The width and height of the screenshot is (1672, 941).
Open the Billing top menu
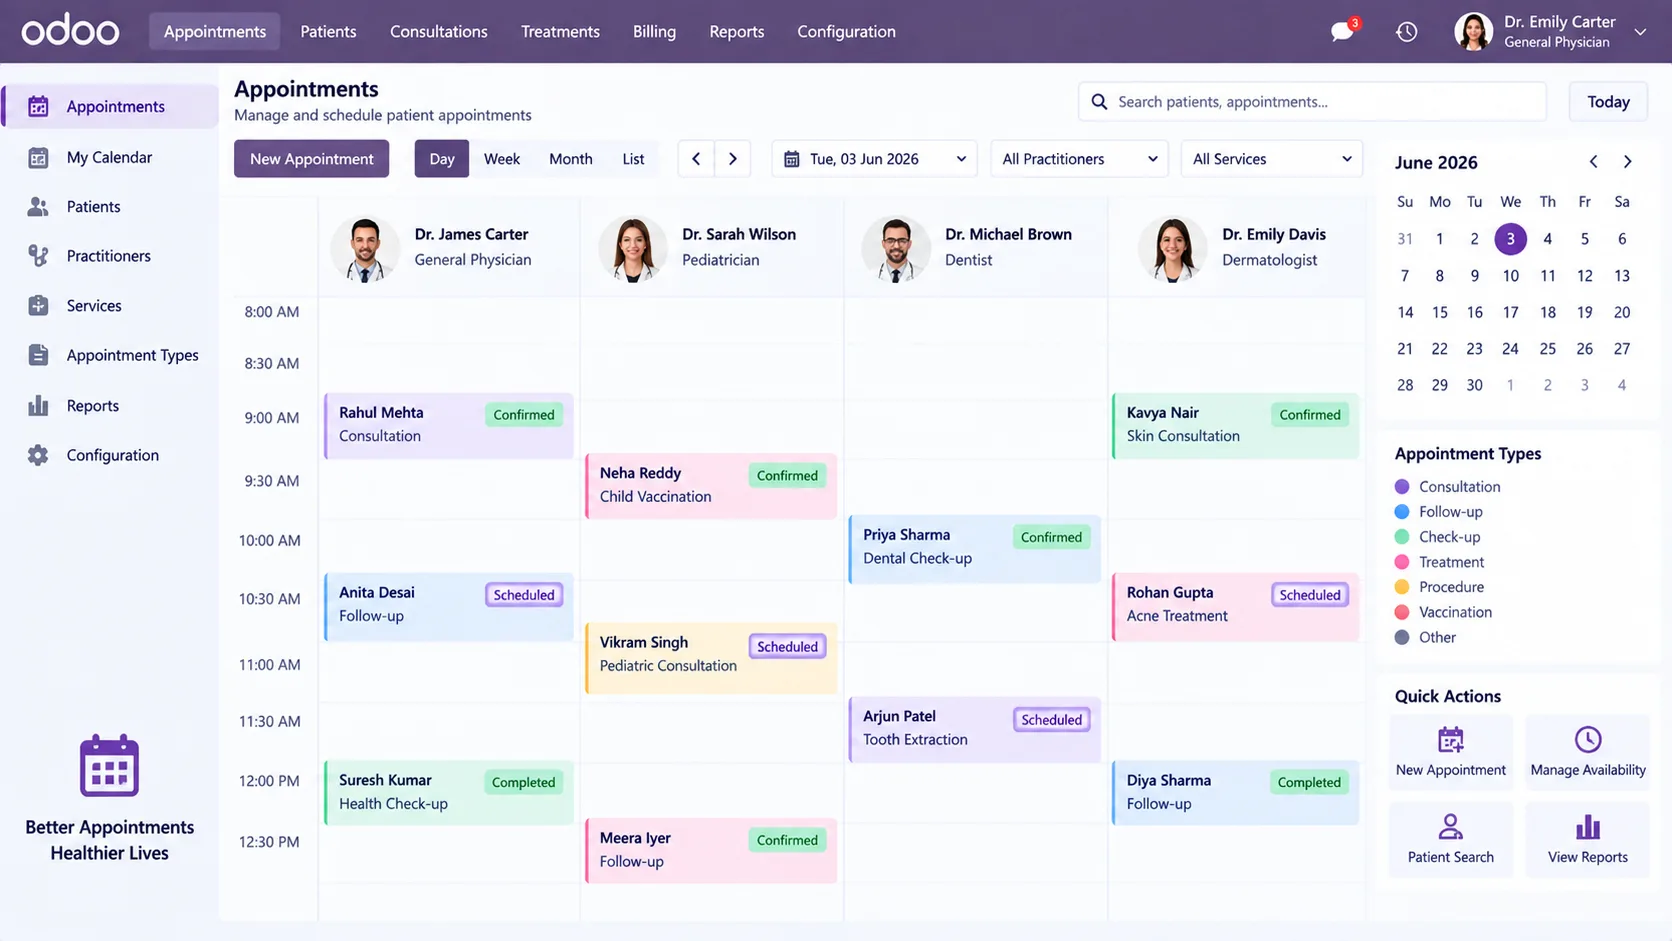[x=654, y=32]
